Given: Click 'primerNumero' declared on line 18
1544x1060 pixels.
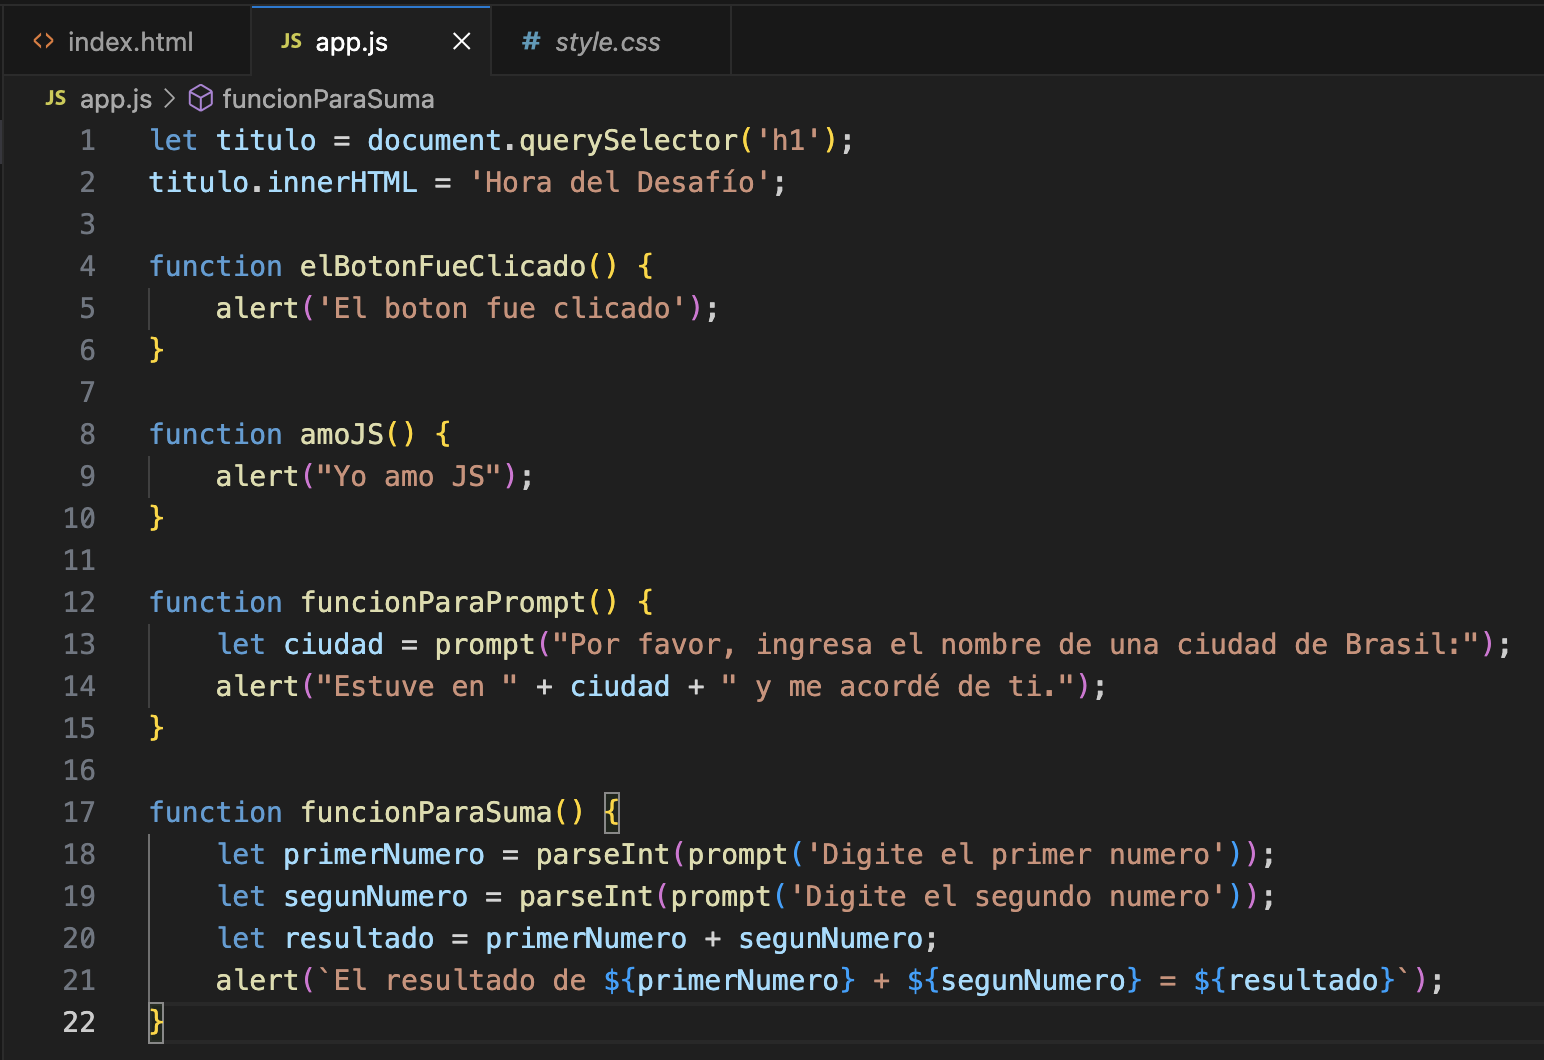Looking at the screenshot, I should tap(384, 854).
